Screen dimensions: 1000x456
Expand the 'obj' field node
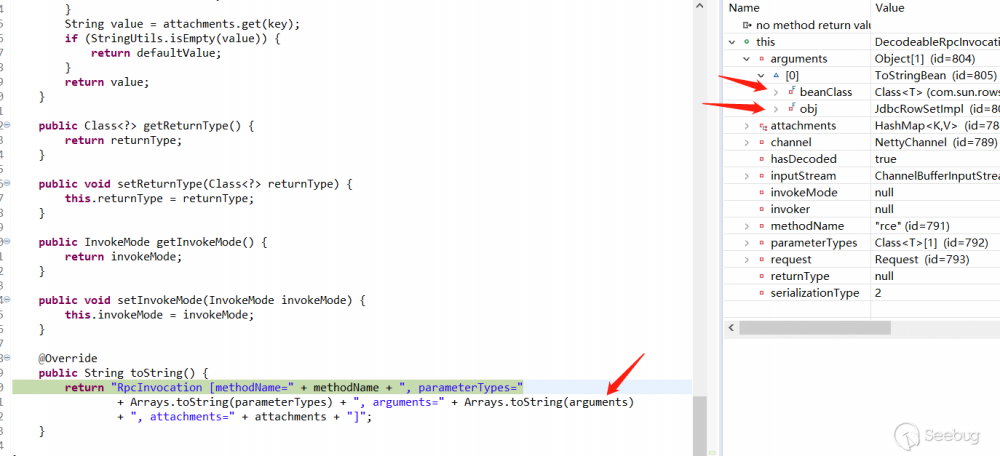click(x=776, y=109)
